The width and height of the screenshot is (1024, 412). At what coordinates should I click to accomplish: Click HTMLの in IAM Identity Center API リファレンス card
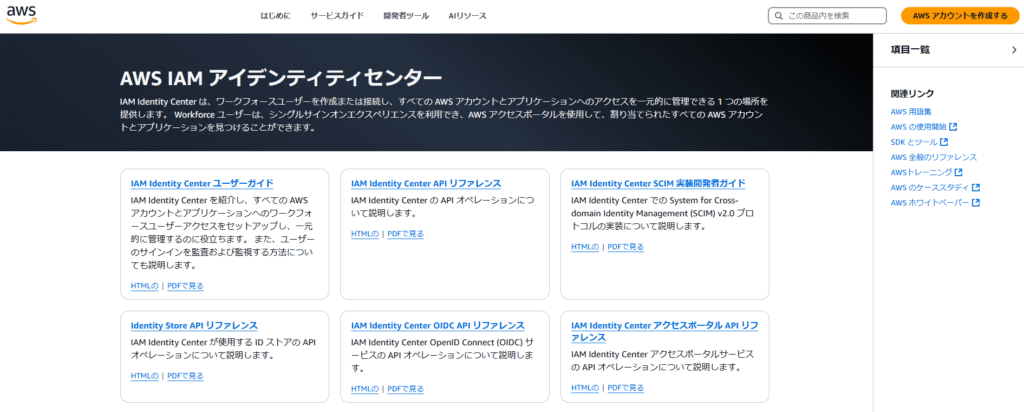364,234
